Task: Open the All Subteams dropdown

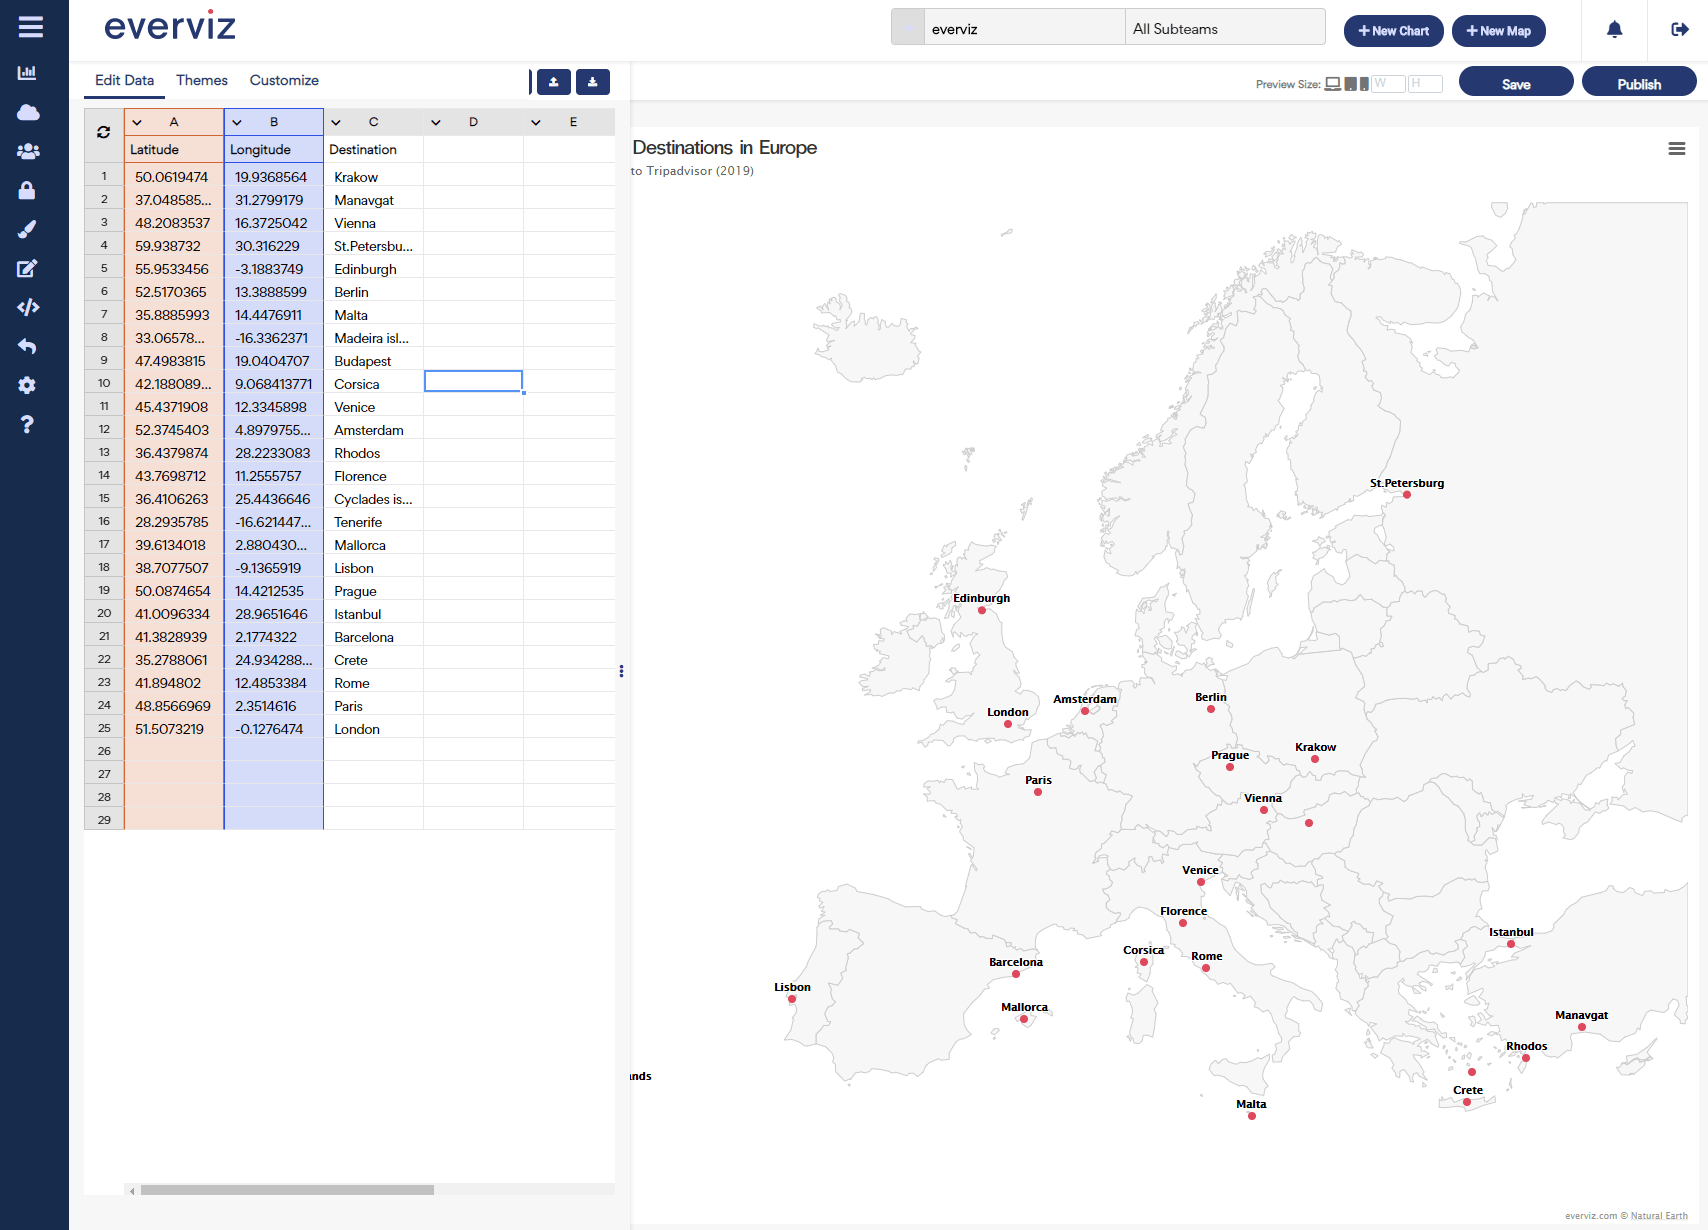Action: click(1224, 29)
